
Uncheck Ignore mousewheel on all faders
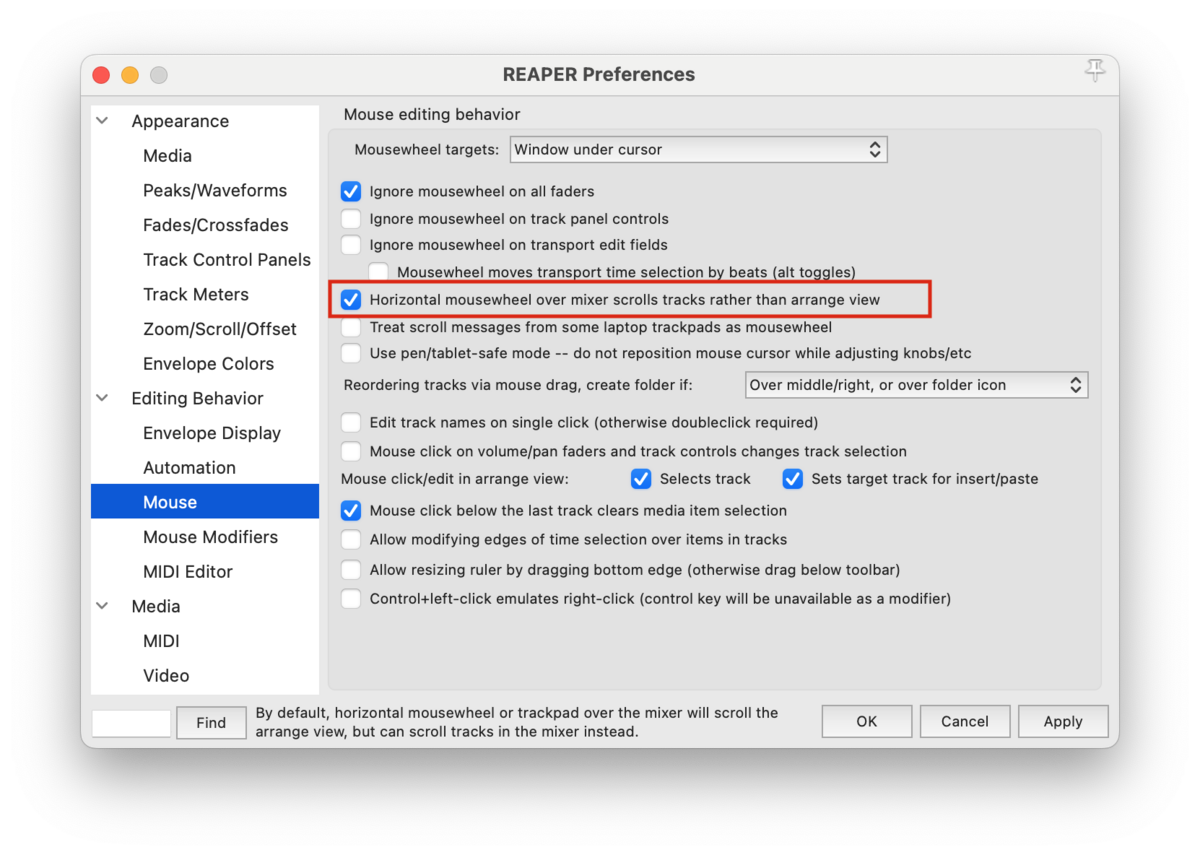(x=351, y=191)
